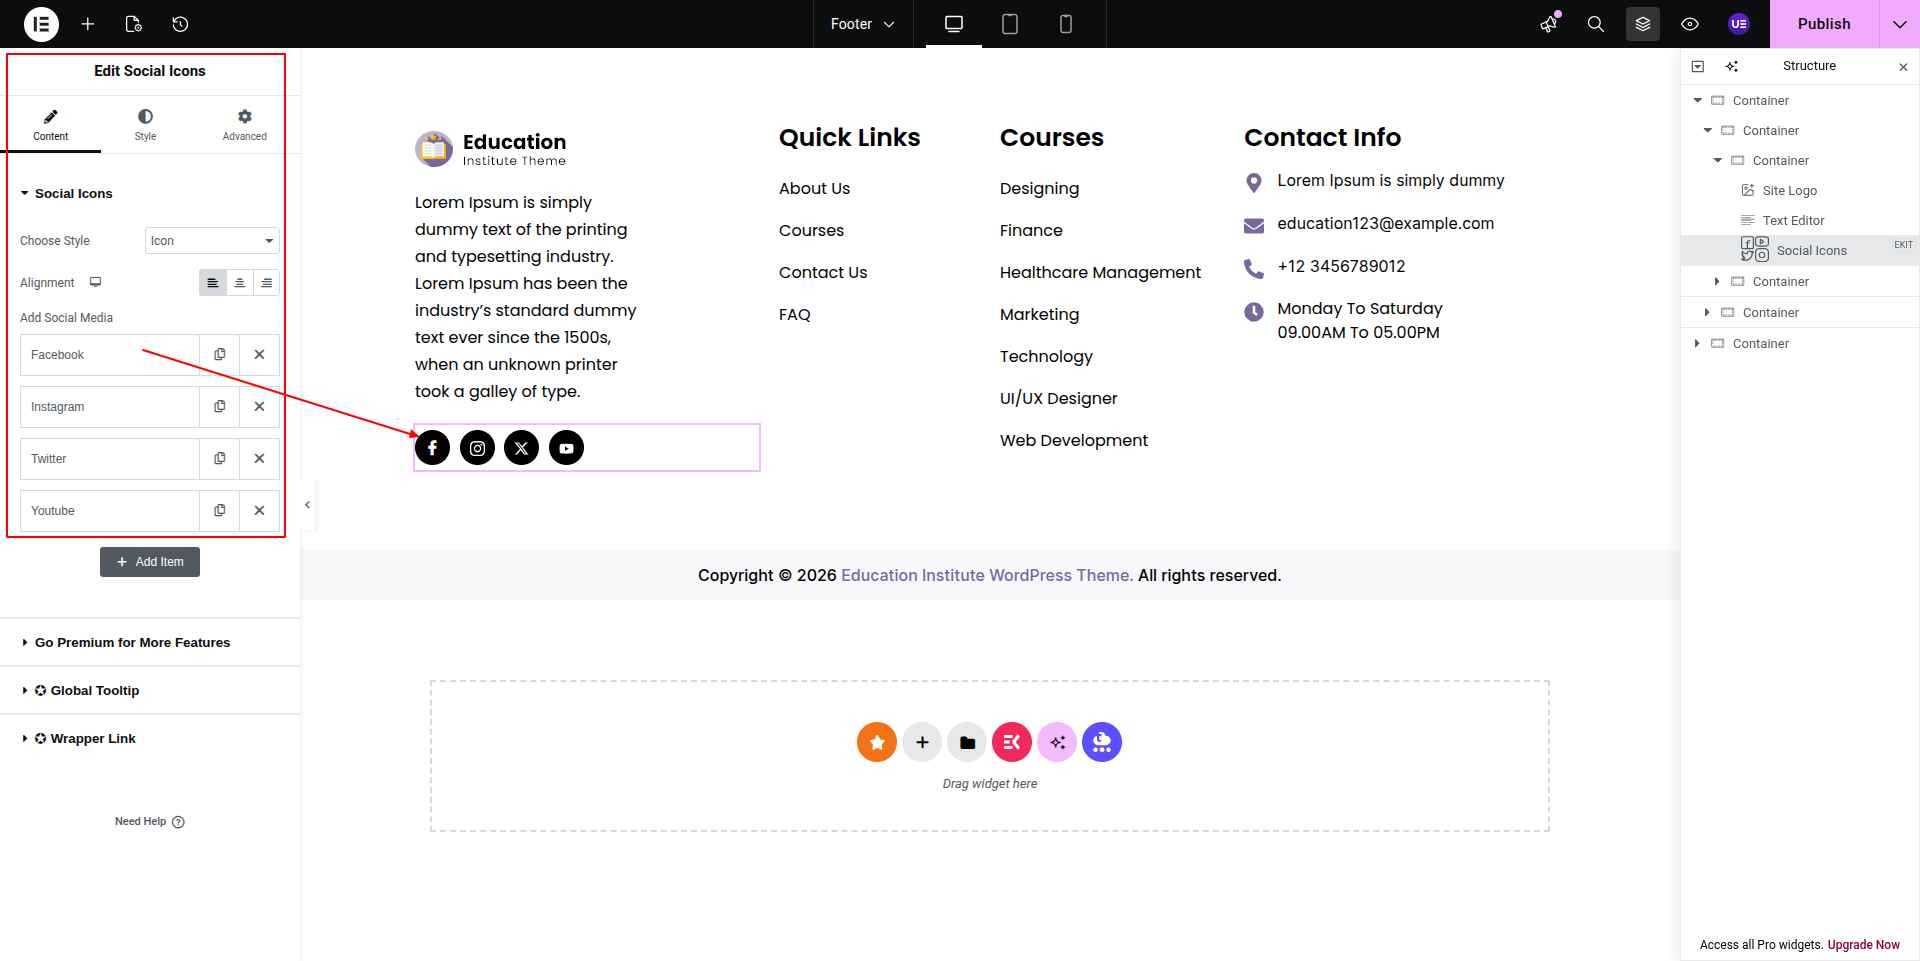The height and width of the screenshot is (961, 1920).
Task: Click the Finder search magnifier icon
Action: click(x=1595, y=24)
